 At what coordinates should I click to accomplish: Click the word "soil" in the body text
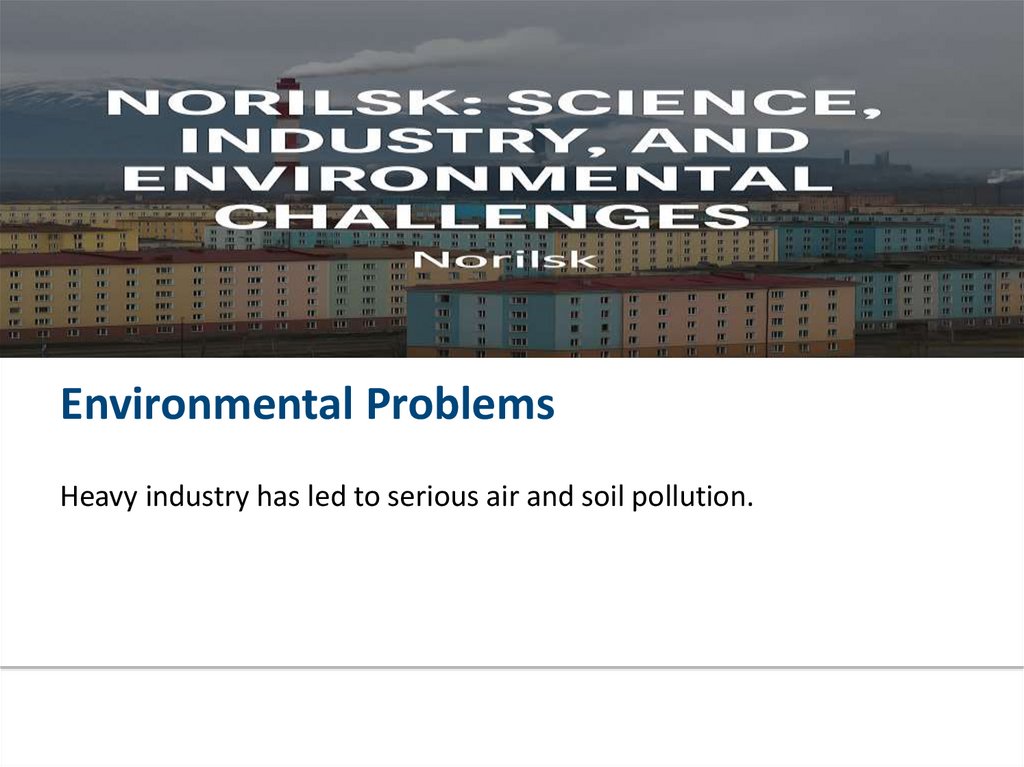tap(602, 496)
